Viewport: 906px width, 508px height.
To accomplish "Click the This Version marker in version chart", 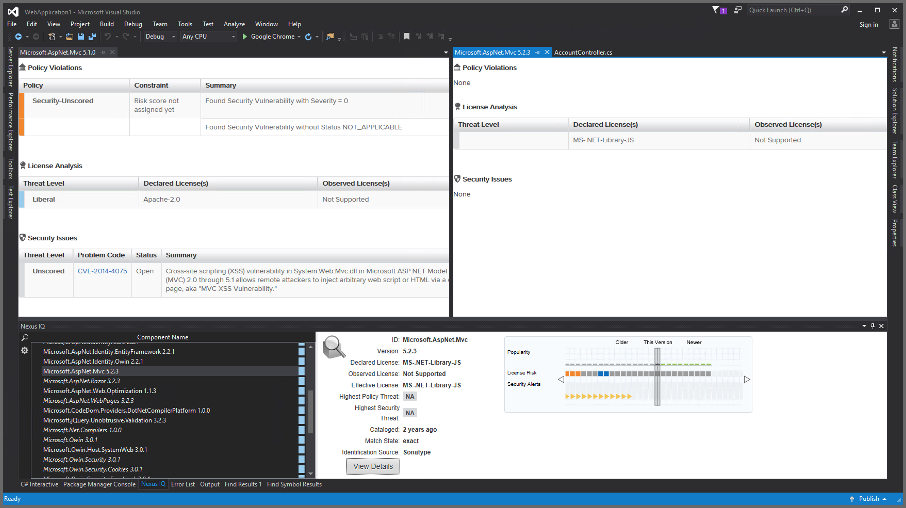I will 657,376.
